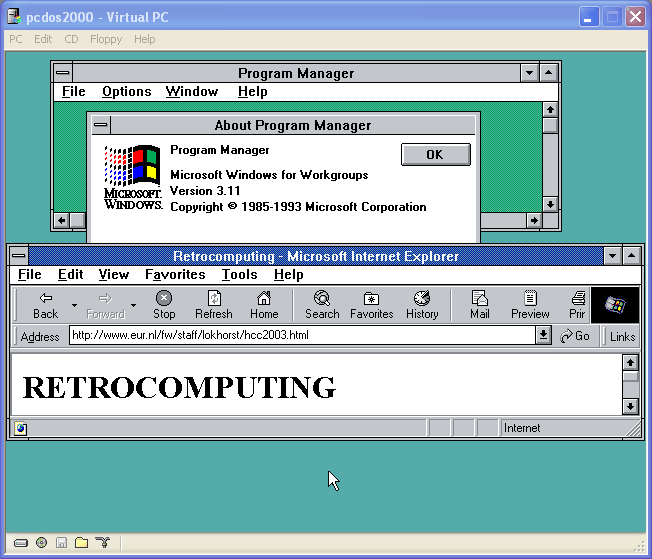Click Program Manager horizontal scroll right arrow

(x=534, y=220)
